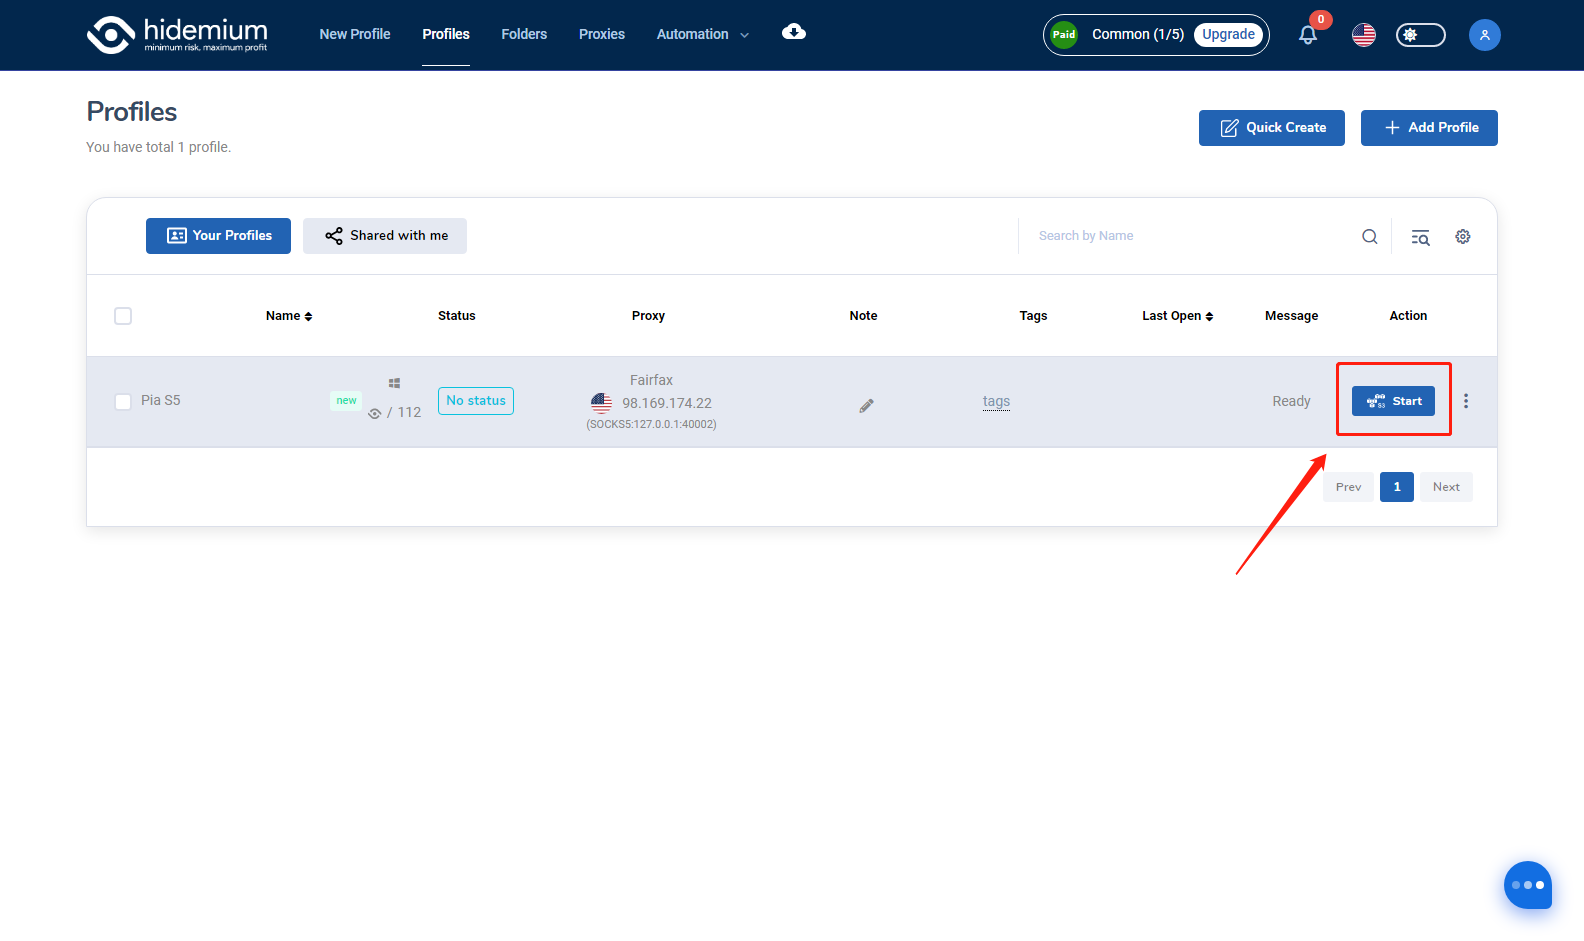Focus the Search by Name field
The image size is (1584, 941).
(1190, 236)
